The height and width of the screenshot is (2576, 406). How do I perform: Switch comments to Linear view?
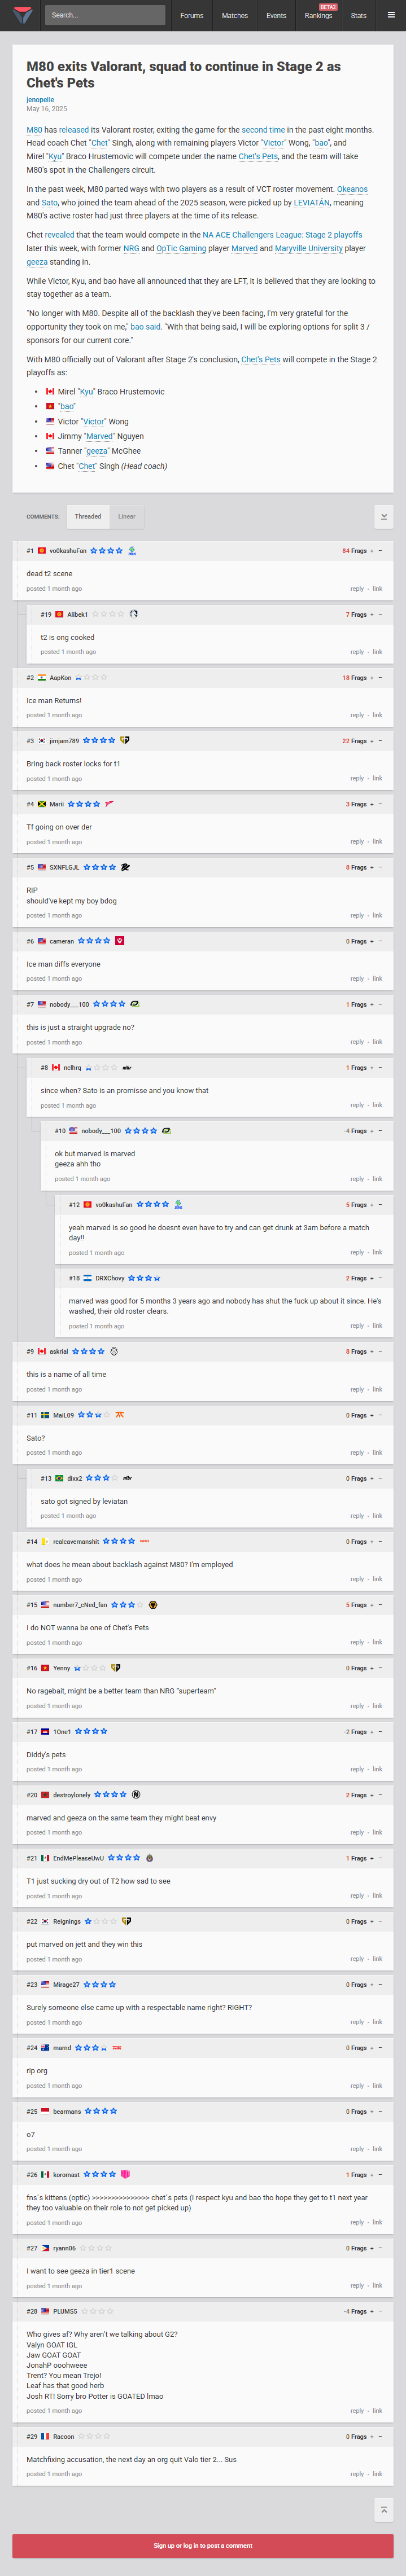click(126, 517)
